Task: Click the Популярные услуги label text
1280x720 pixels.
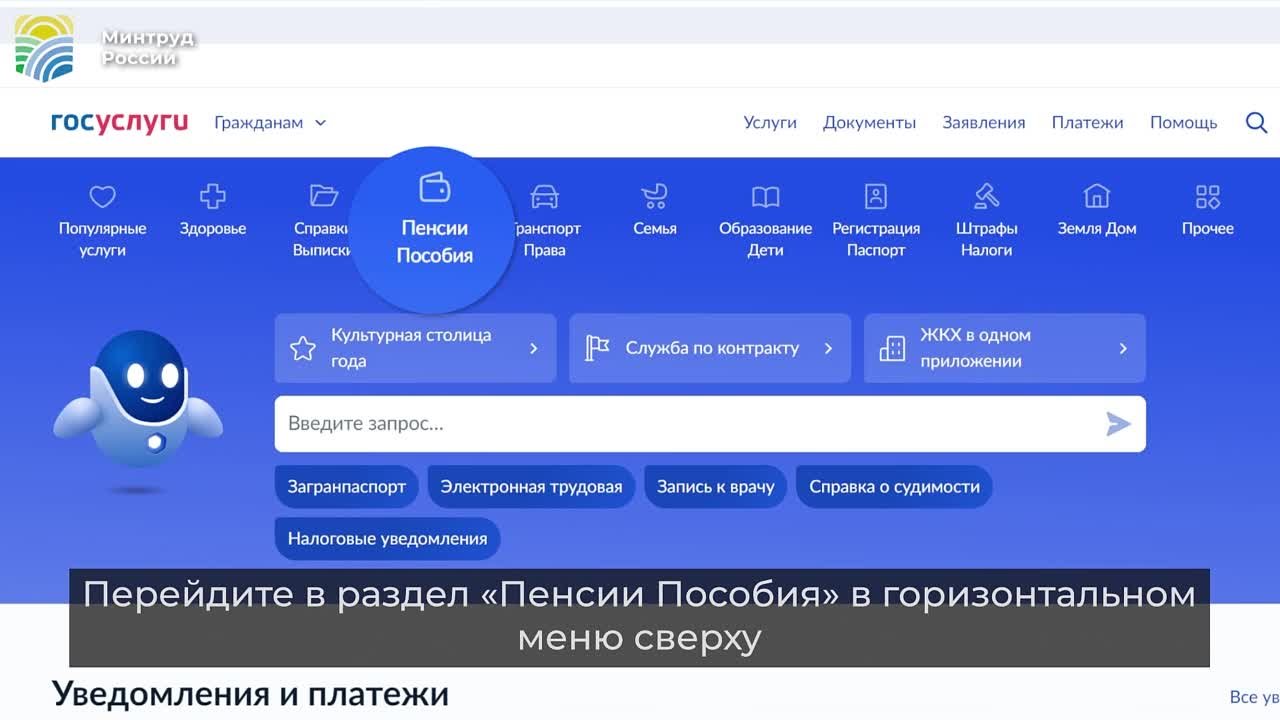Action: click(x=102, y=239)
